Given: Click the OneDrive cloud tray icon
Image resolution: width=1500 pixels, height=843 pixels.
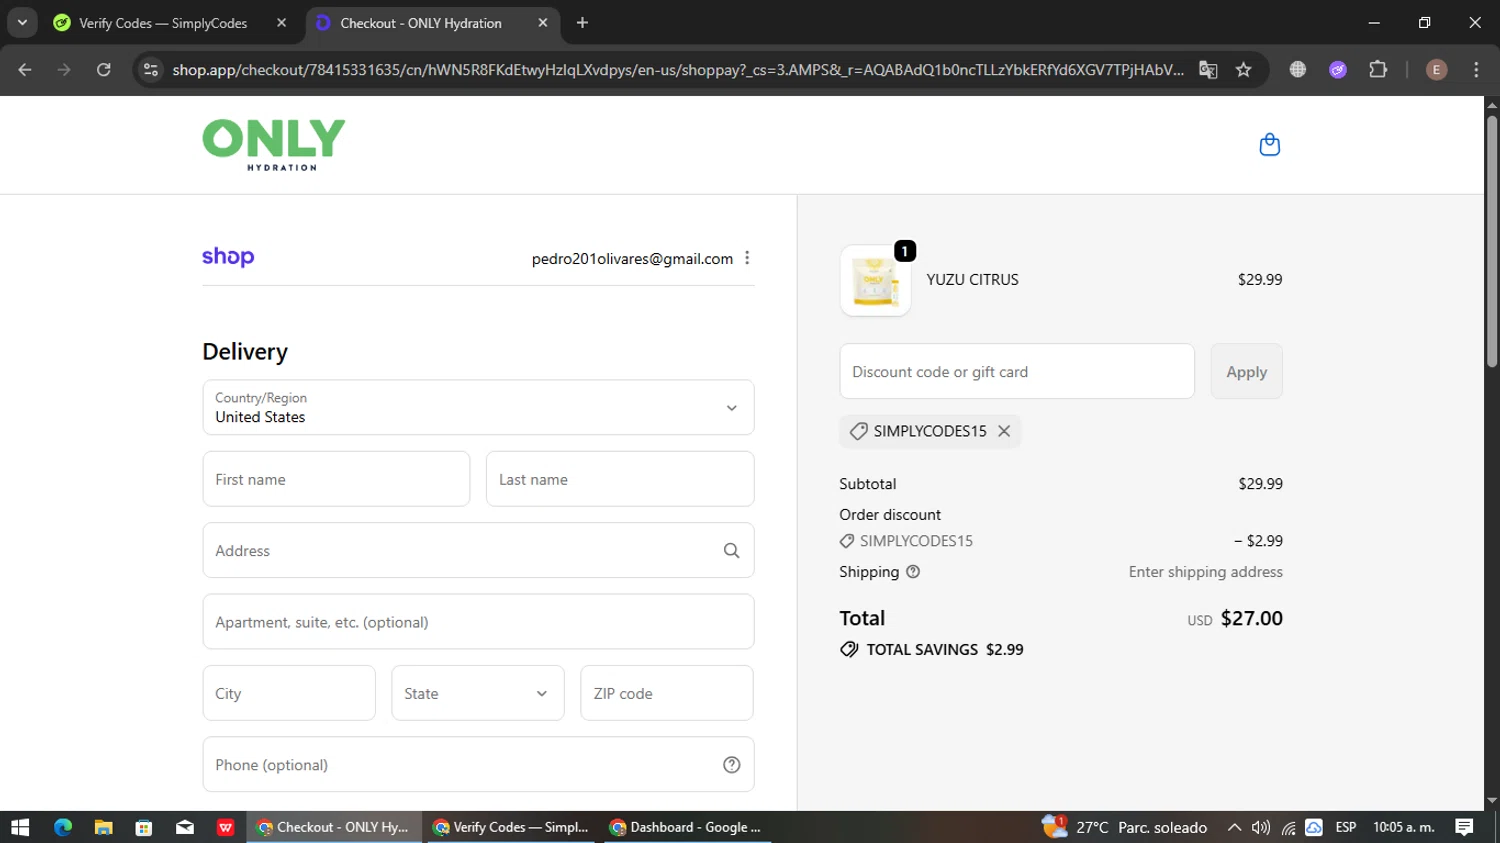Looking at the screenshot, I should [1314, 827].
